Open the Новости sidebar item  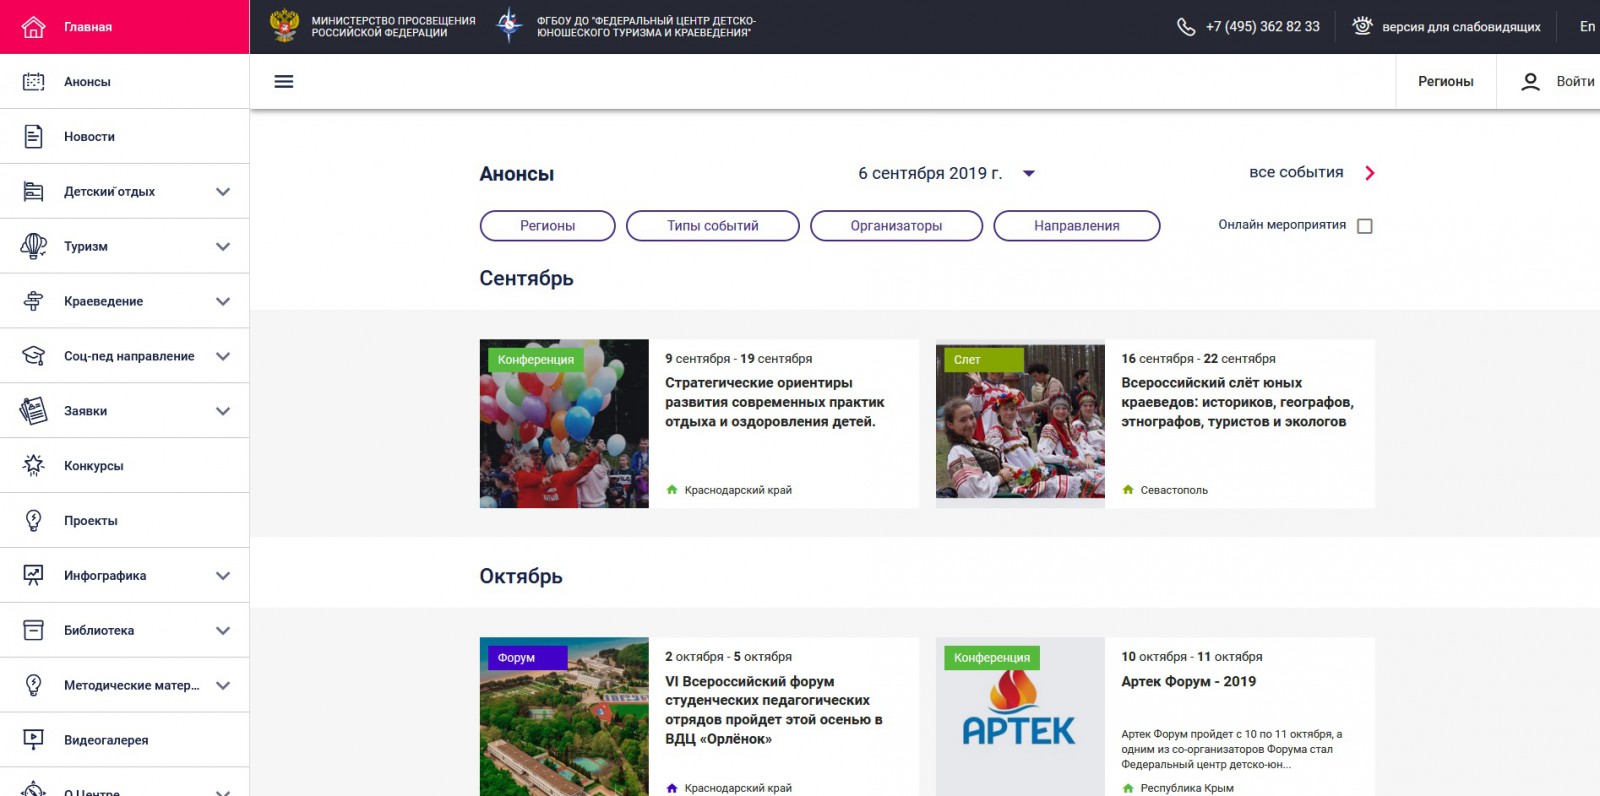click(124, 137)
